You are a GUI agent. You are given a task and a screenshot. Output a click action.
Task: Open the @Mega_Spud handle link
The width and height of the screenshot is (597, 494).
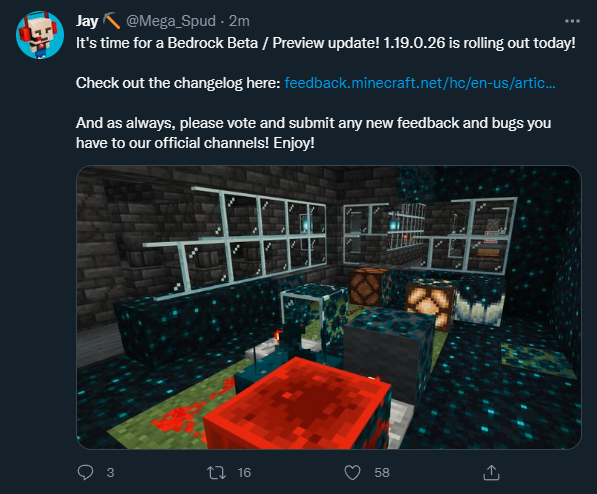171,21
